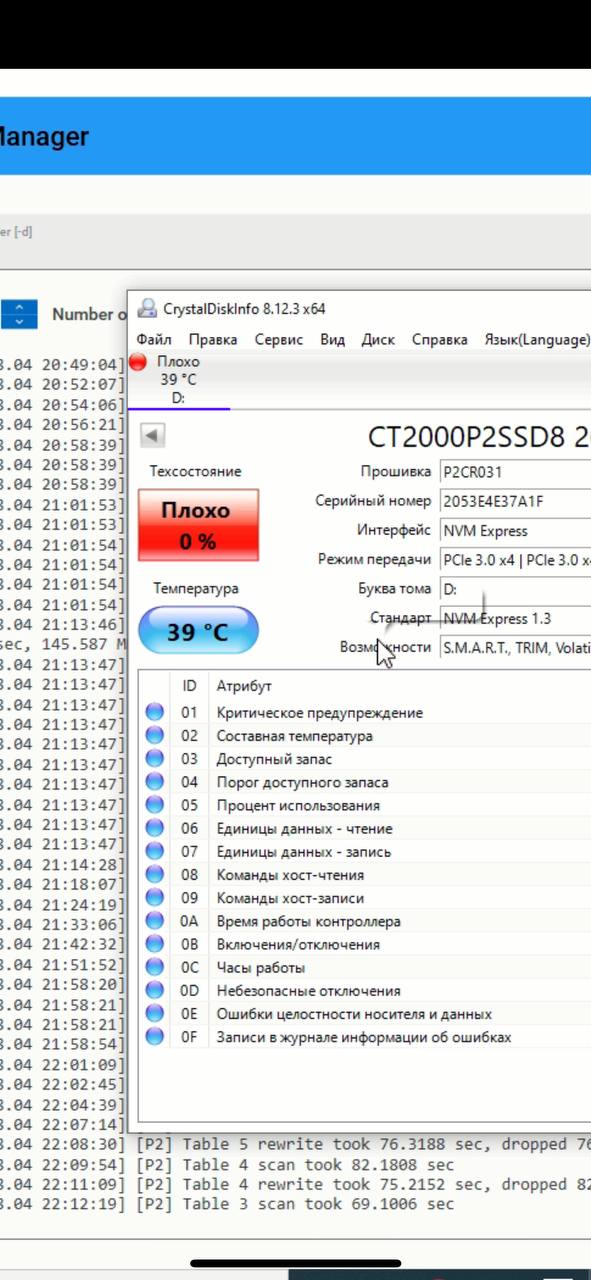
Task: Select row 0B Включения/отключения
Action: 365,944
